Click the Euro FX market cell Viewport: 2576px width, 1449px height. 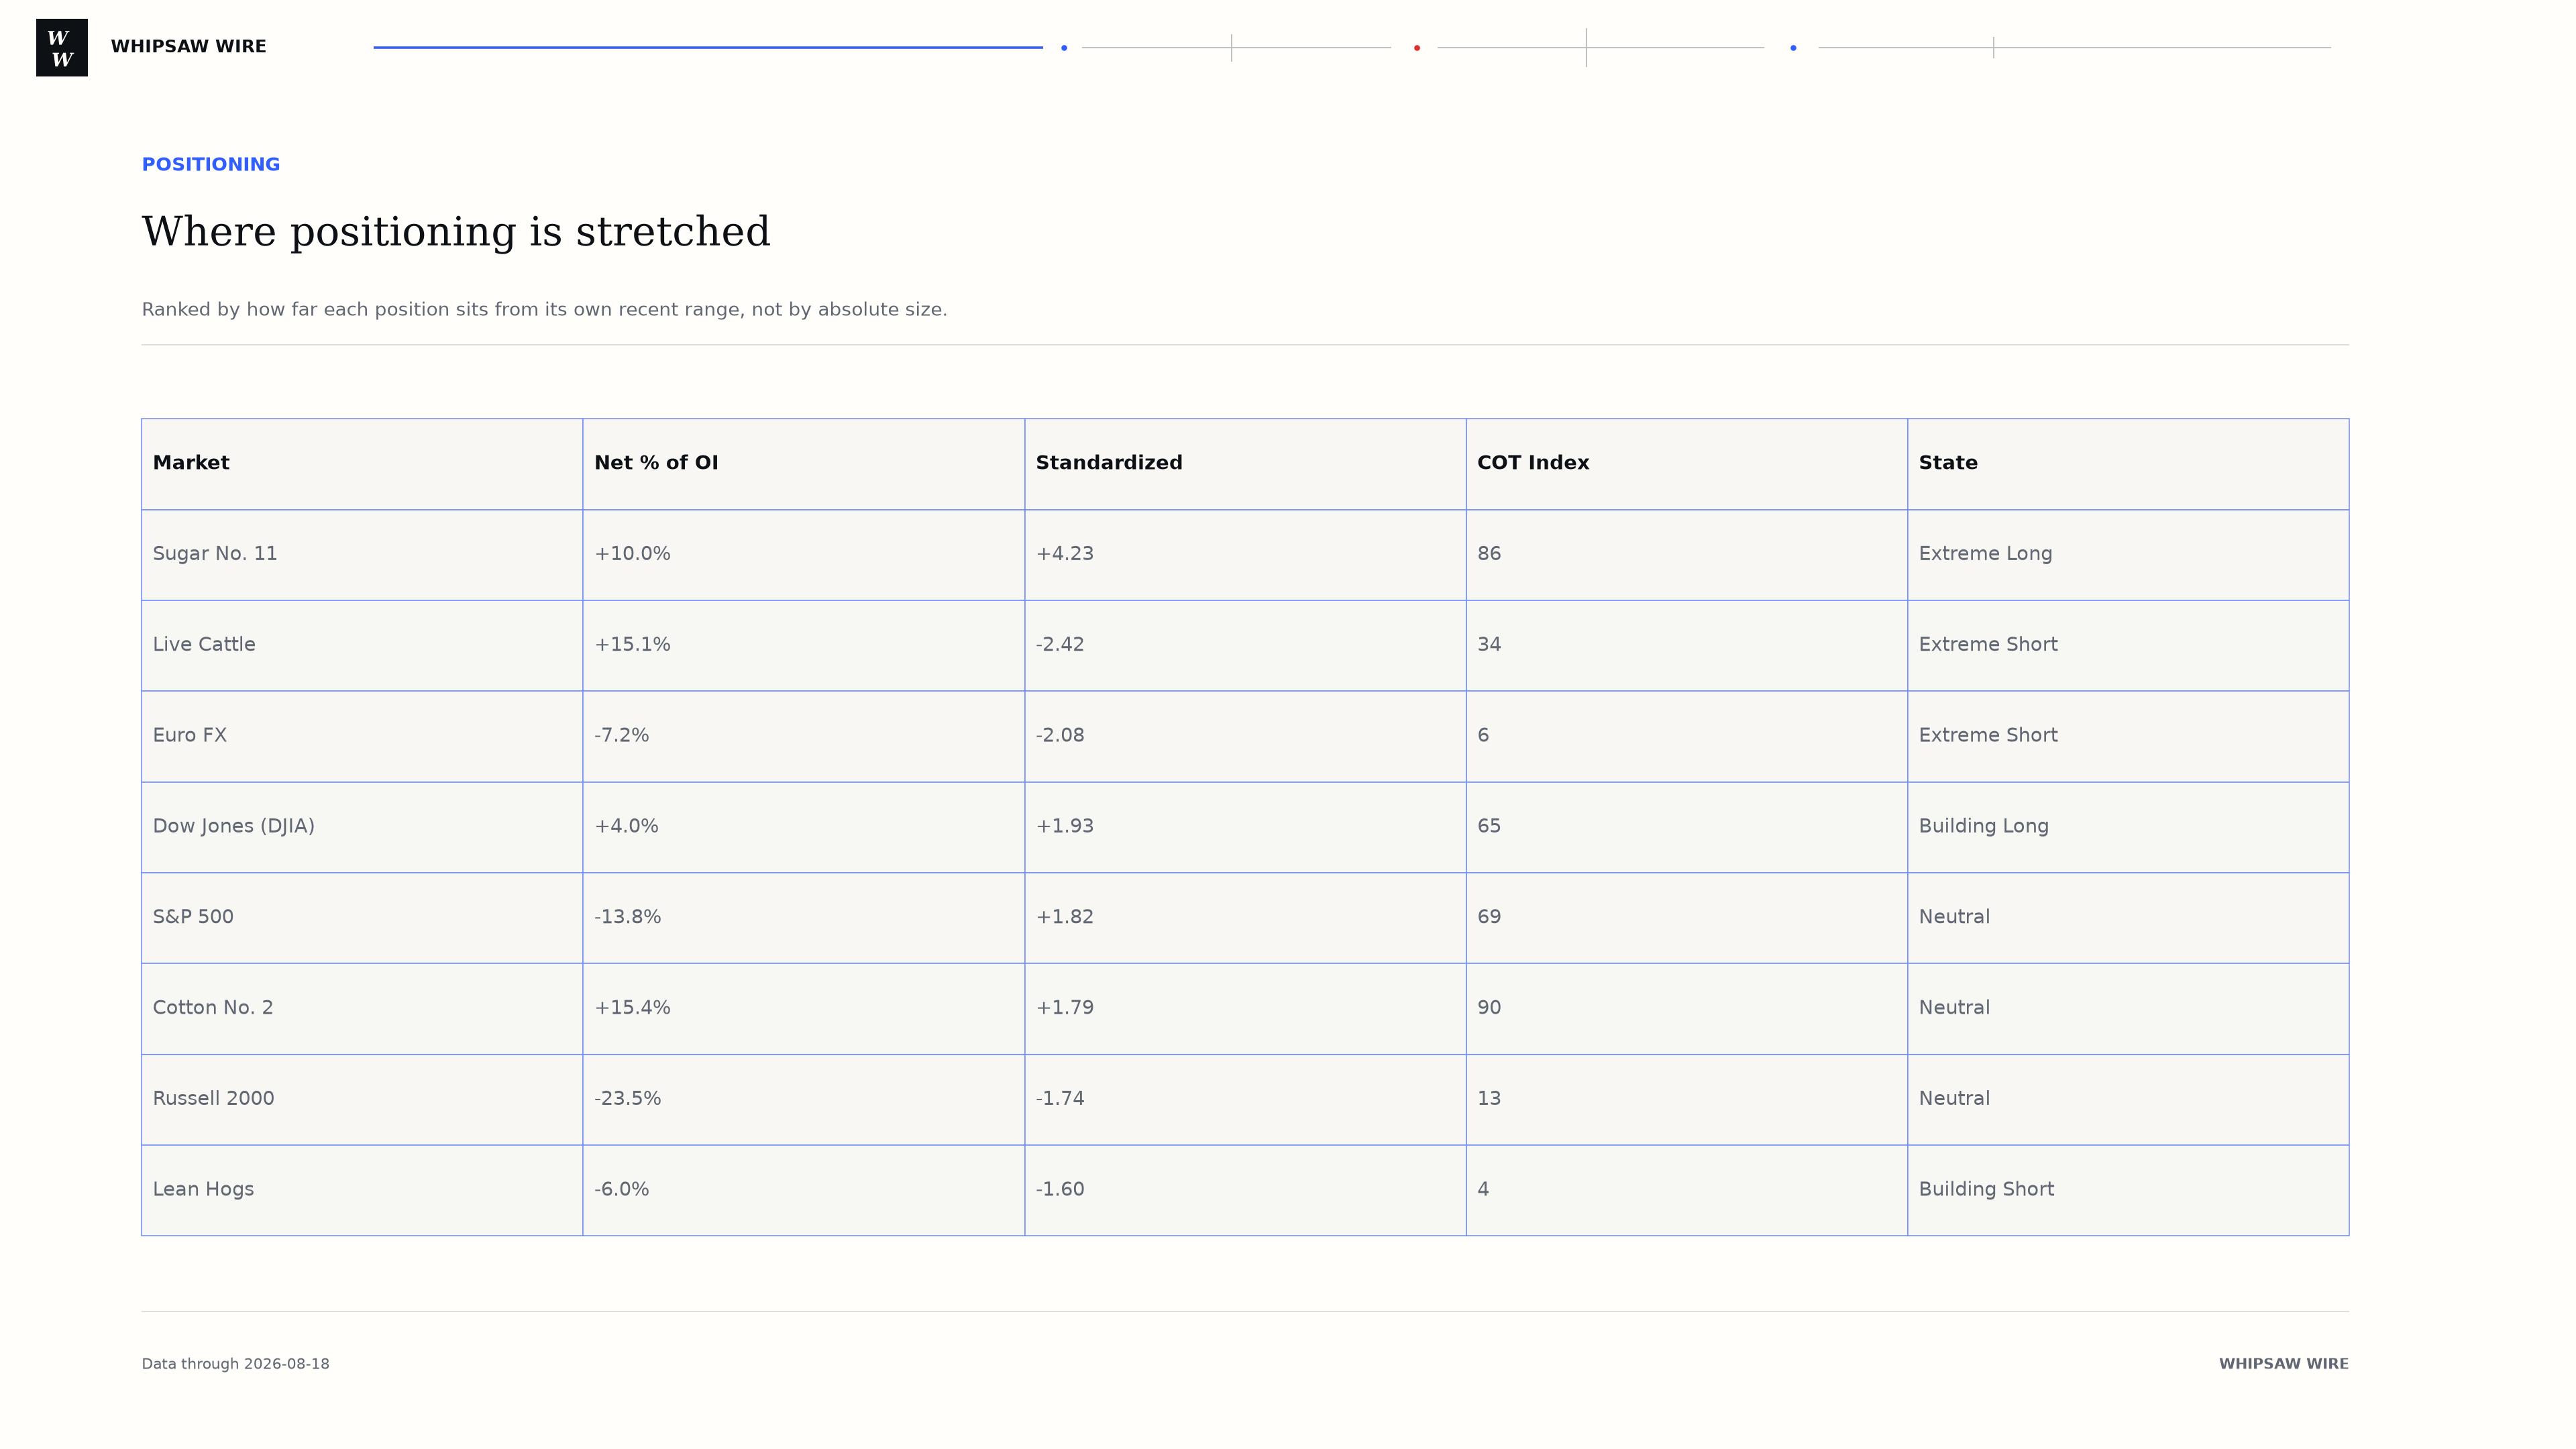pos(362,737)
